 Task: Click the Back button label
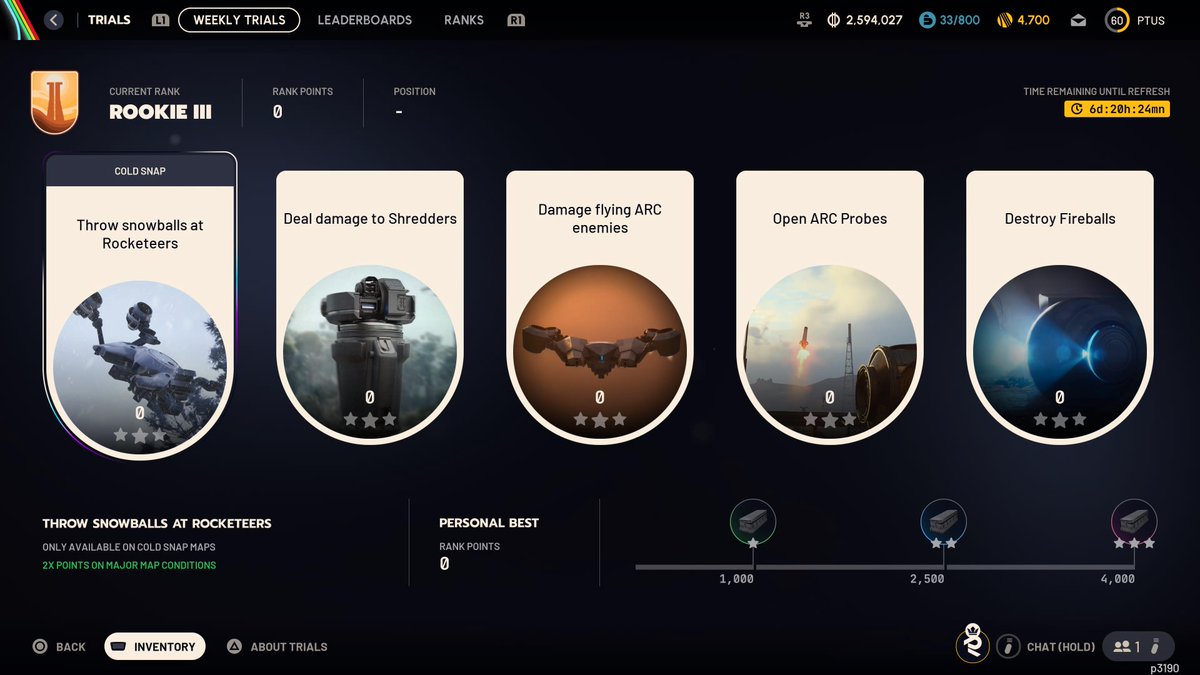pyautogui.click(x=71, y=647)
